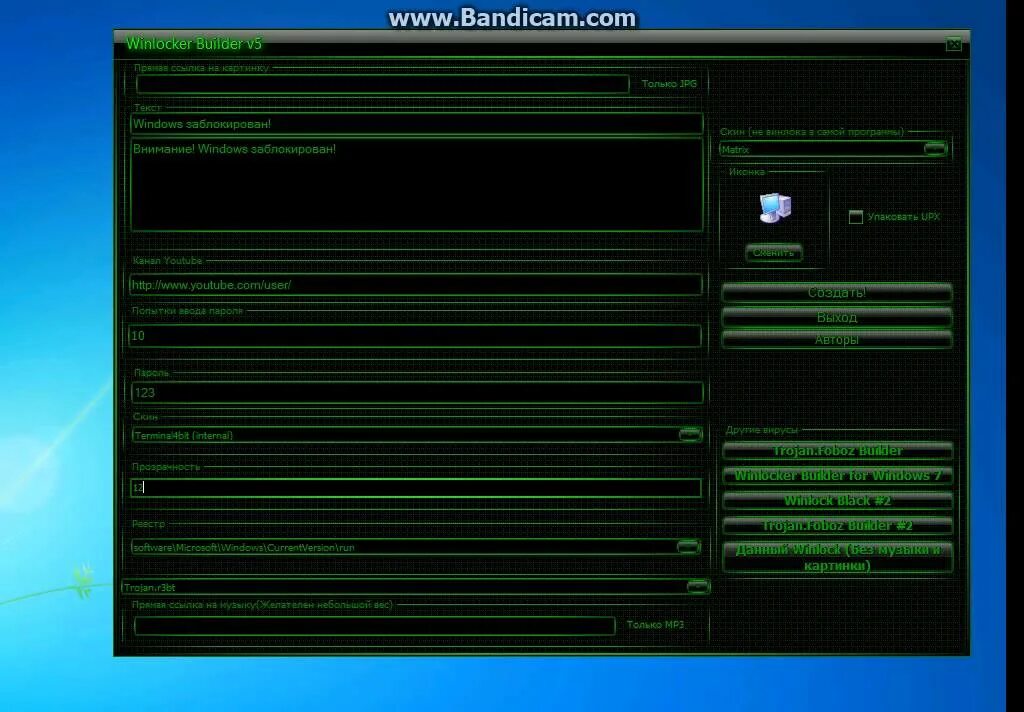Click the 'Канал Youtube' label
Image resolution: width=1024 pixels, height=712 pixels.
tap(167, 261)
